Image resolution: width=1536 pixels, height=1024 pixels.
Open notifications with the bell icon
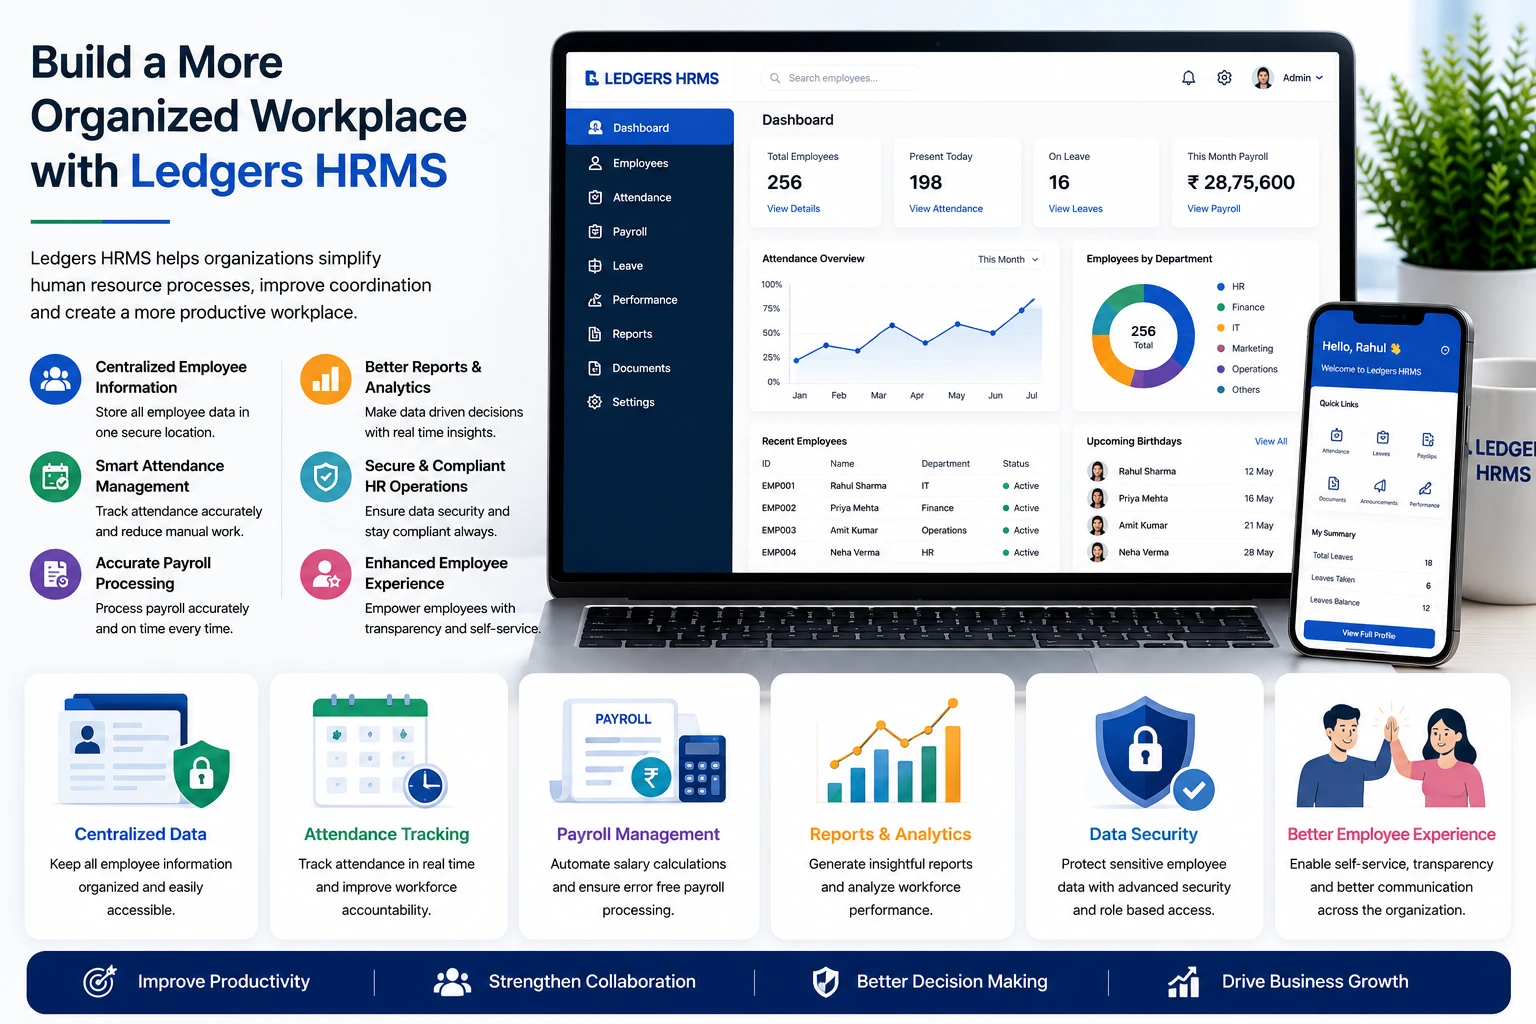click(1188, 78)
